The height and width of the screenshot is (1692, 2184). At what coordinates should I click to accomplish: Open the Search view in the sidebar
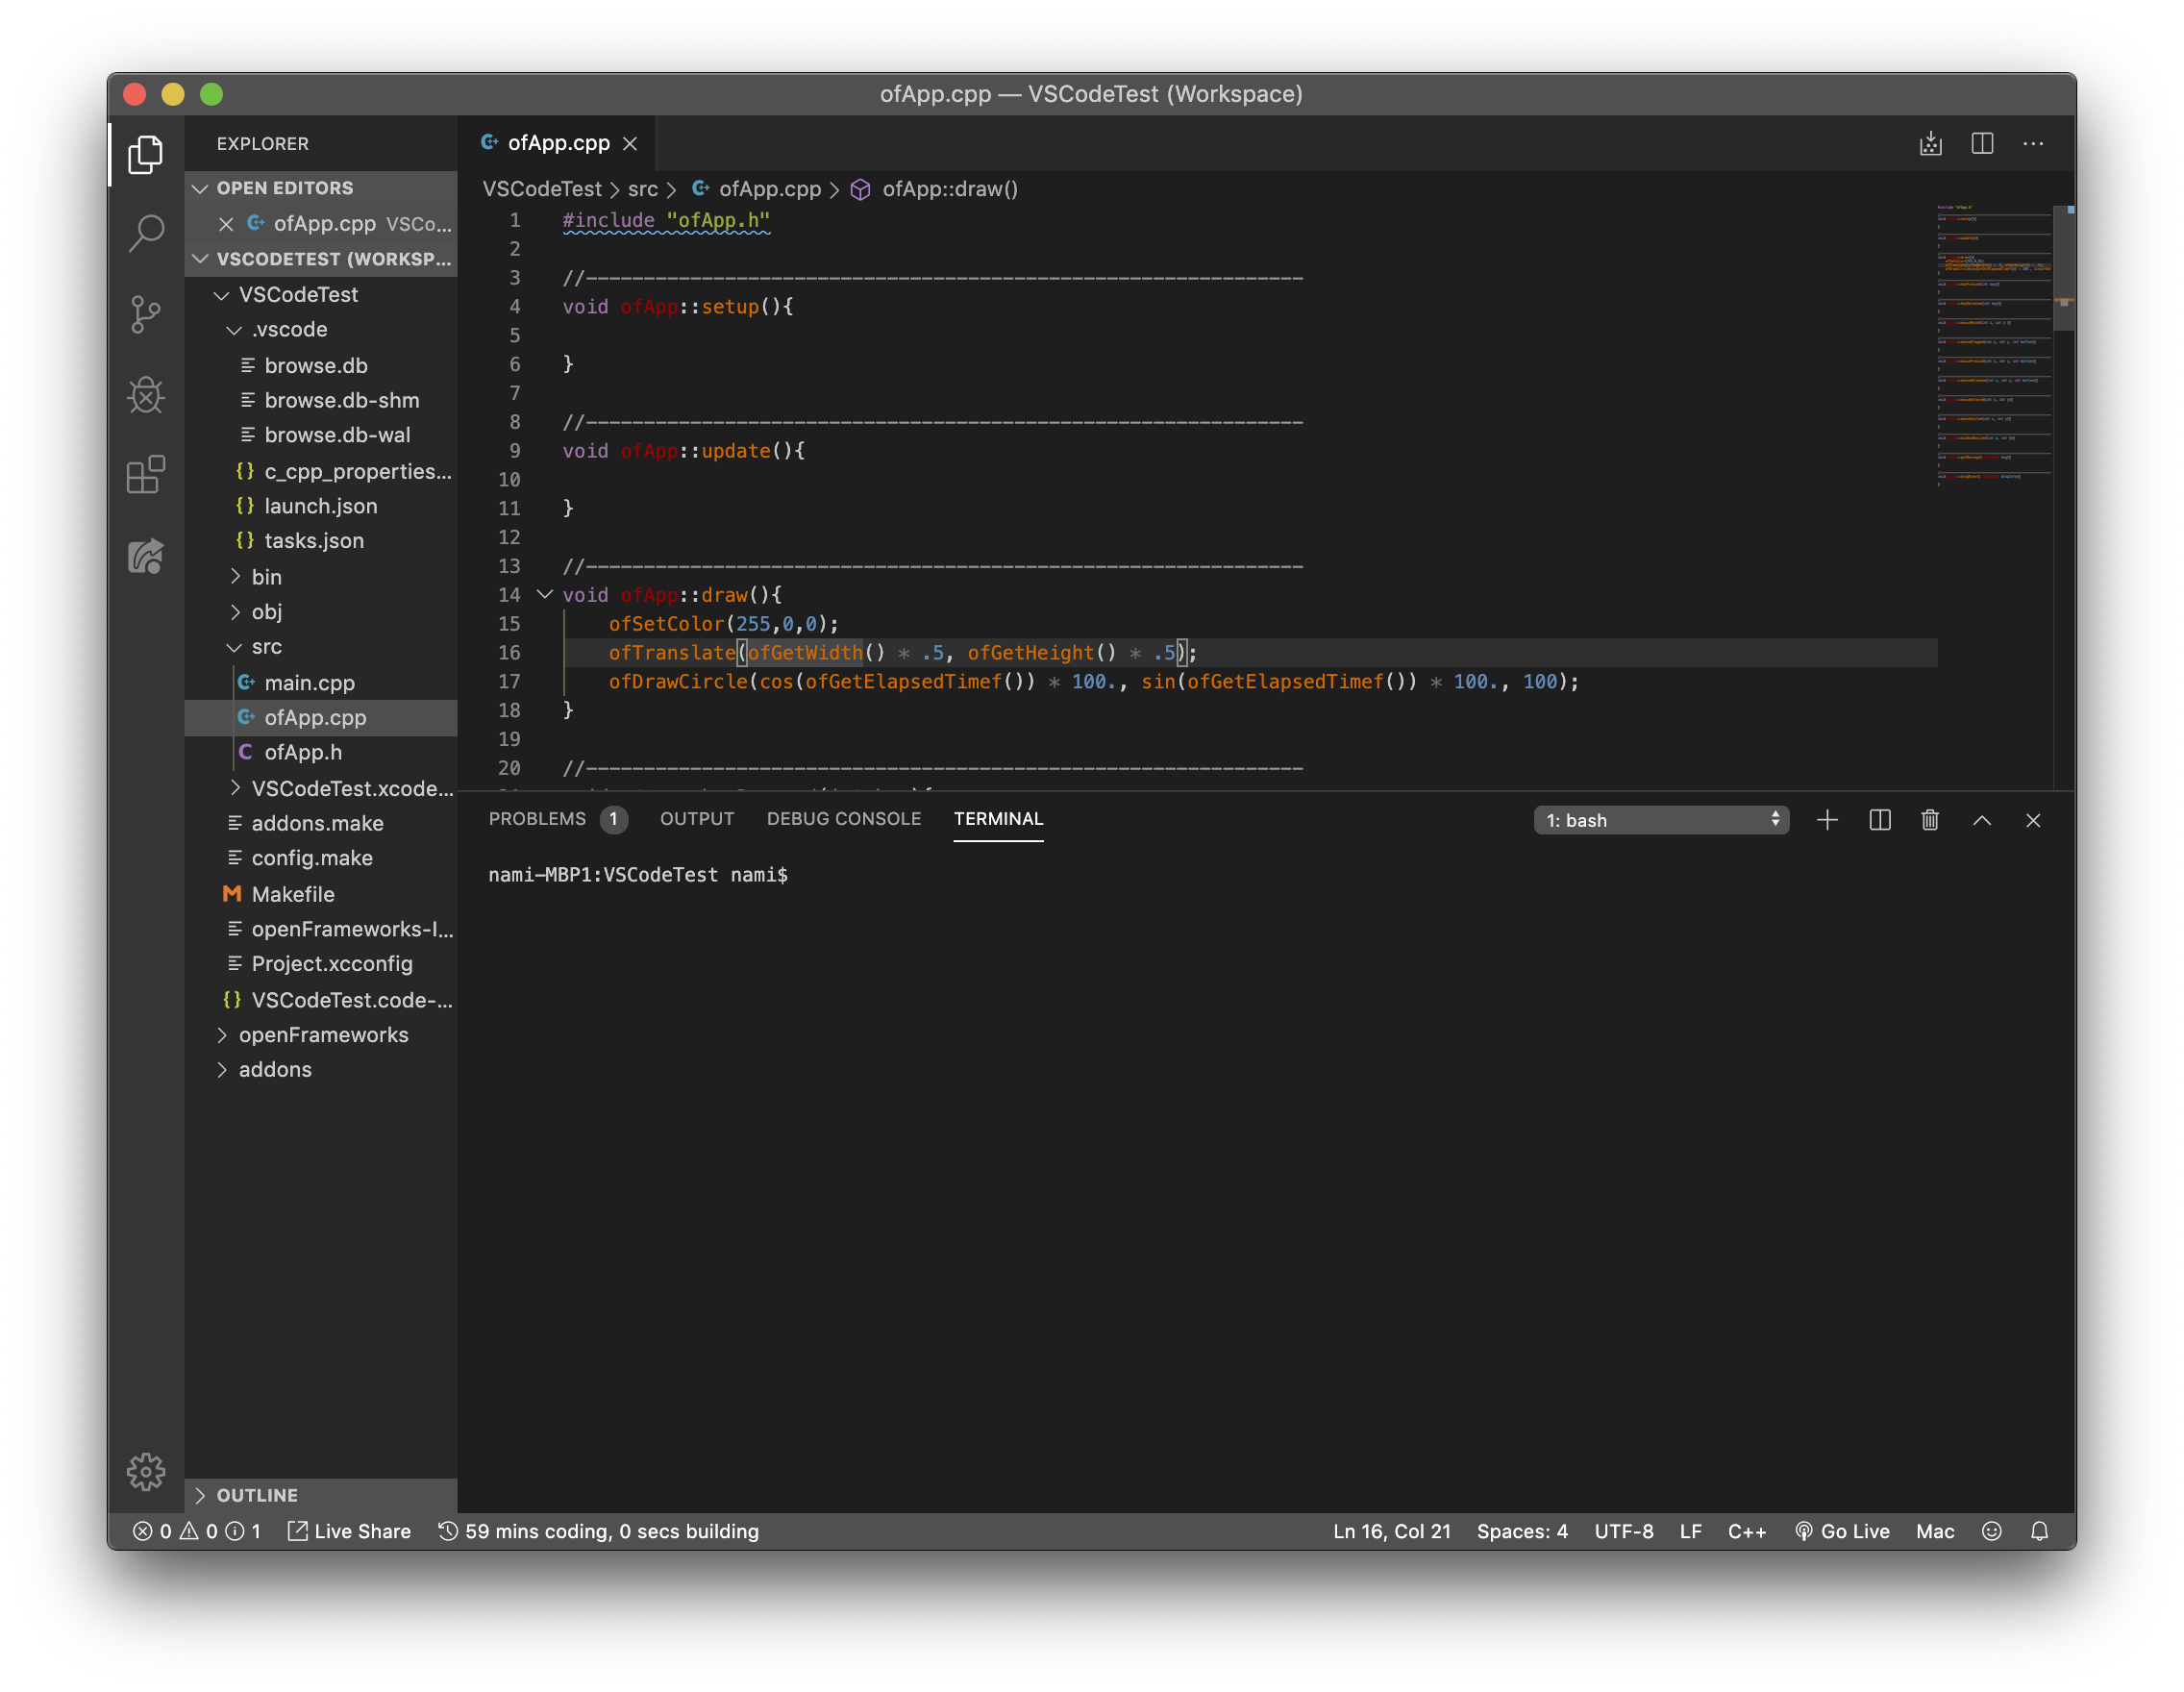[x=146, y=234]
